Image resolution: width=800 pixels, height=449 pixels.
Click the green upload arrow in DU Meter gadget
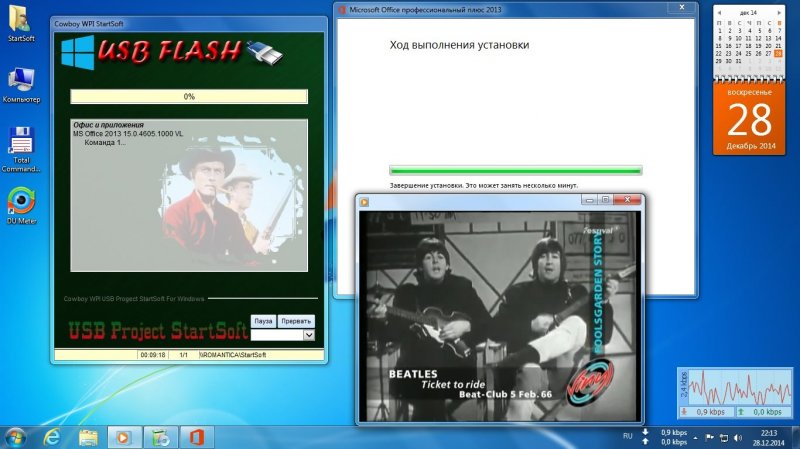[x=741, y=411]
